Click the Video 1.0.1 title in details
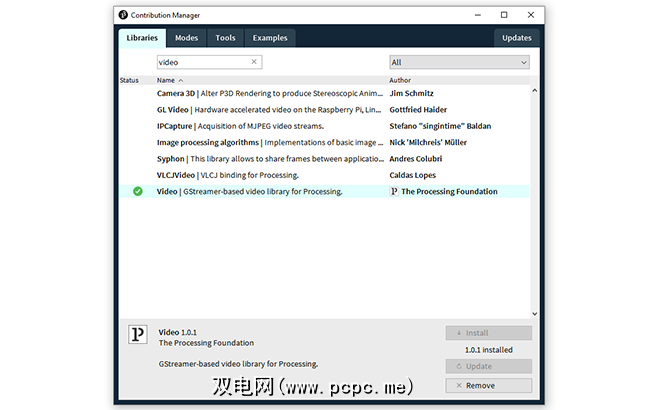Viewport: 670px width, 410px height. pyautogui.click(x=177, y=332)
